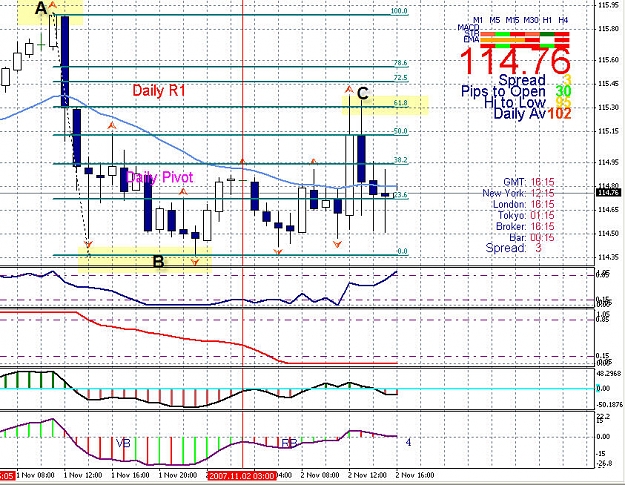Click the 50.0 Fibonacci level label
The height and width of the screenshot is (485, 625).
point(400,131)
